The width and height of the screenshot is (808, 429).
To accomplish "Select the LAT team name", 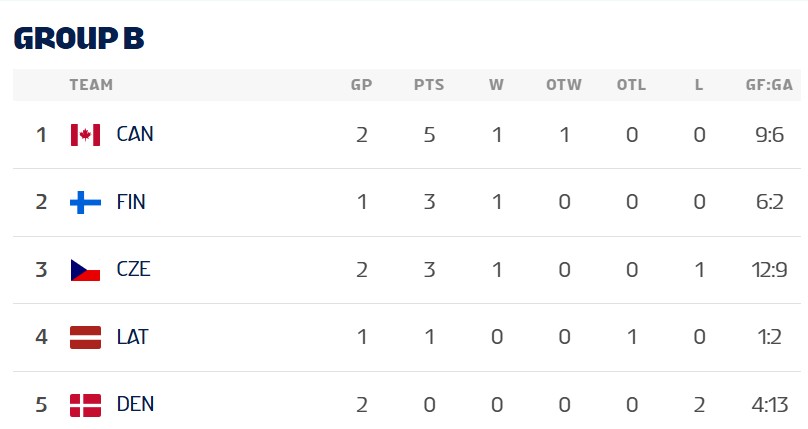I will (x=132, y=337).
